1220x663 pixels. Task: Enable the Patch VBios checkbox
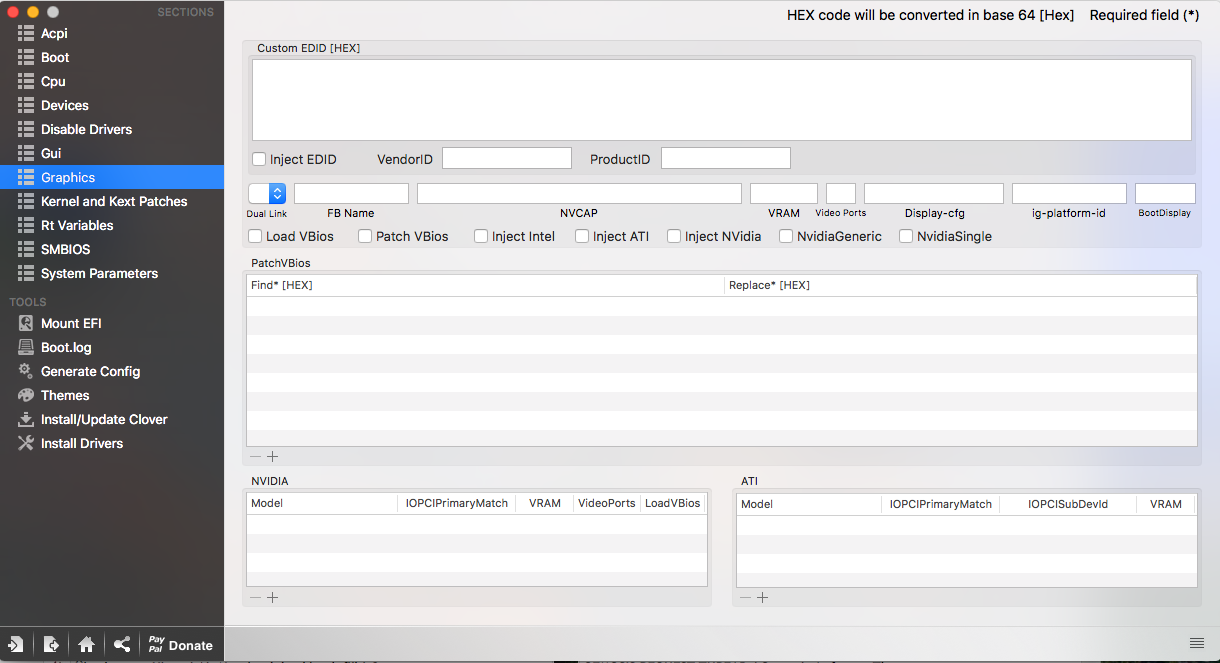[365, 236]
